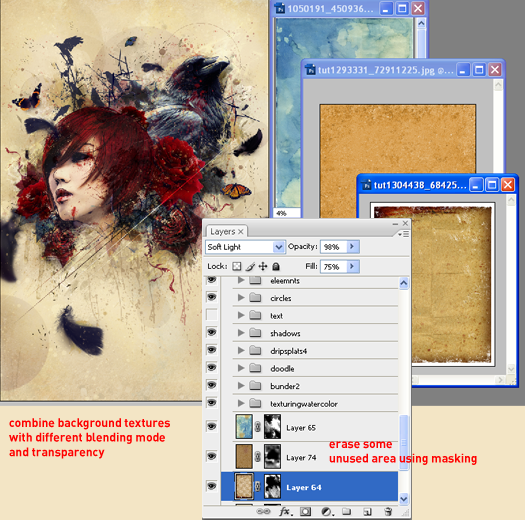This screenshot has width=525, height=520.
Task: Select Layer 74 in the list
Action: [x=309, y=456]
